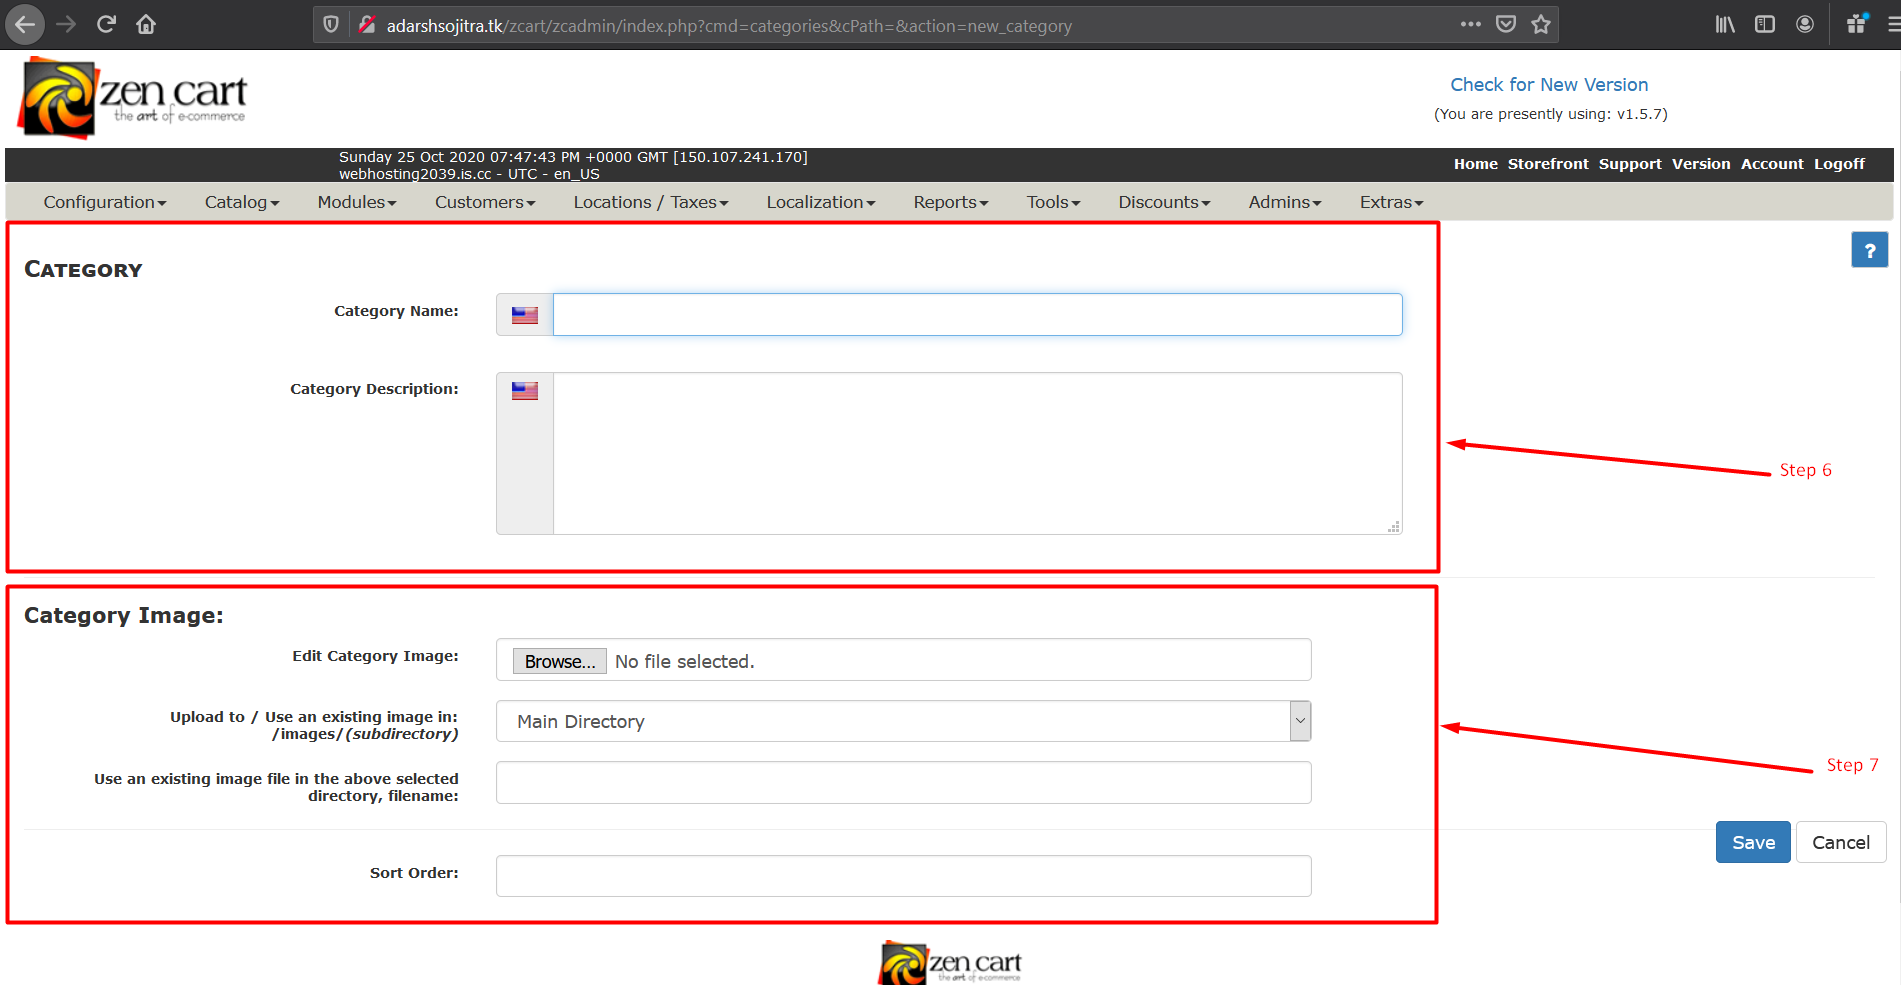1901x985 pixels.
Task: Click the Cancel button
Action: click(1841, 842)
